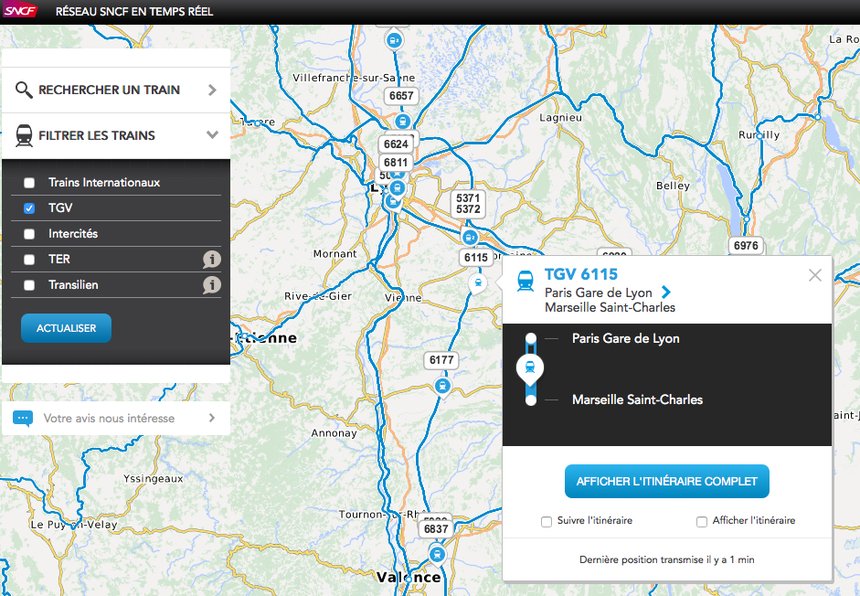Click the train filter icon

(24, 135)
